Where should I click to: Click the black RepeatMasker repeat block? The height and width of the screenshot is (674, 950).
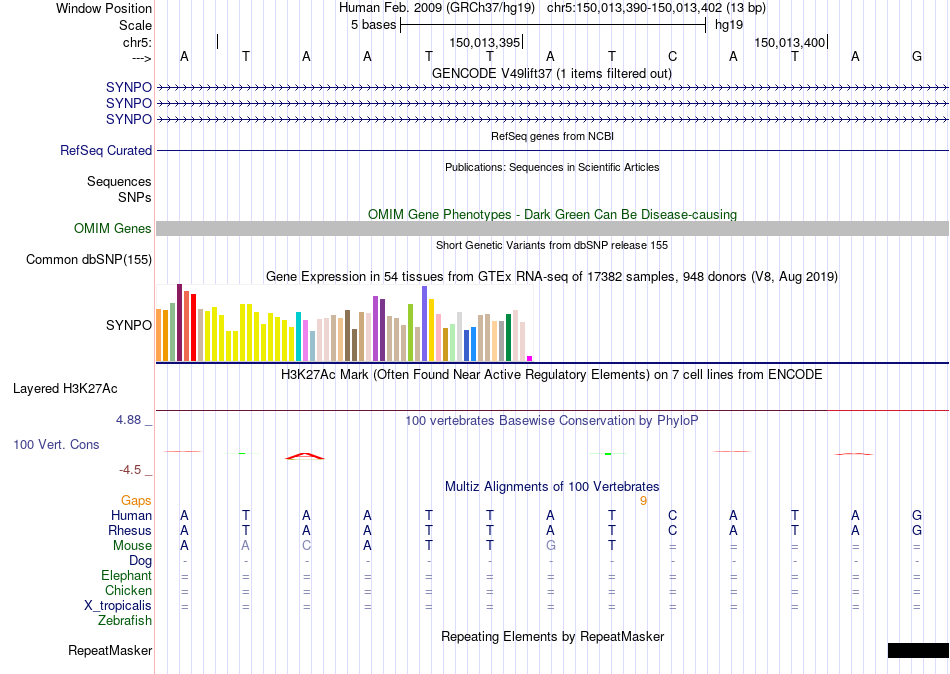[x=918, y=650]
